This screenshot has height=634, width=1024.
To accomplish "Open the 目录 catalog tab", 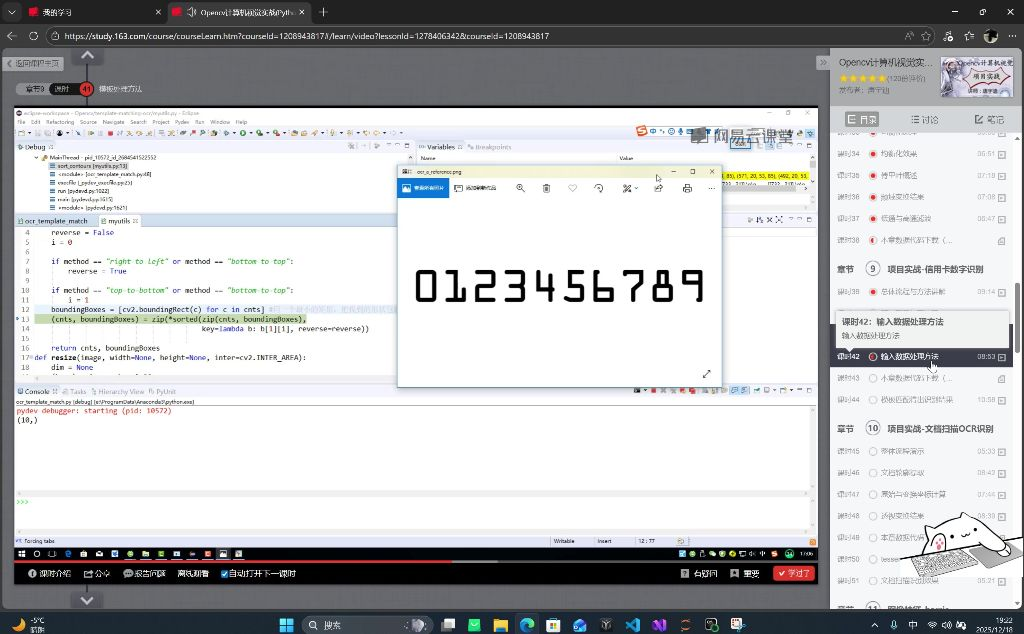I will pos(861,119).
